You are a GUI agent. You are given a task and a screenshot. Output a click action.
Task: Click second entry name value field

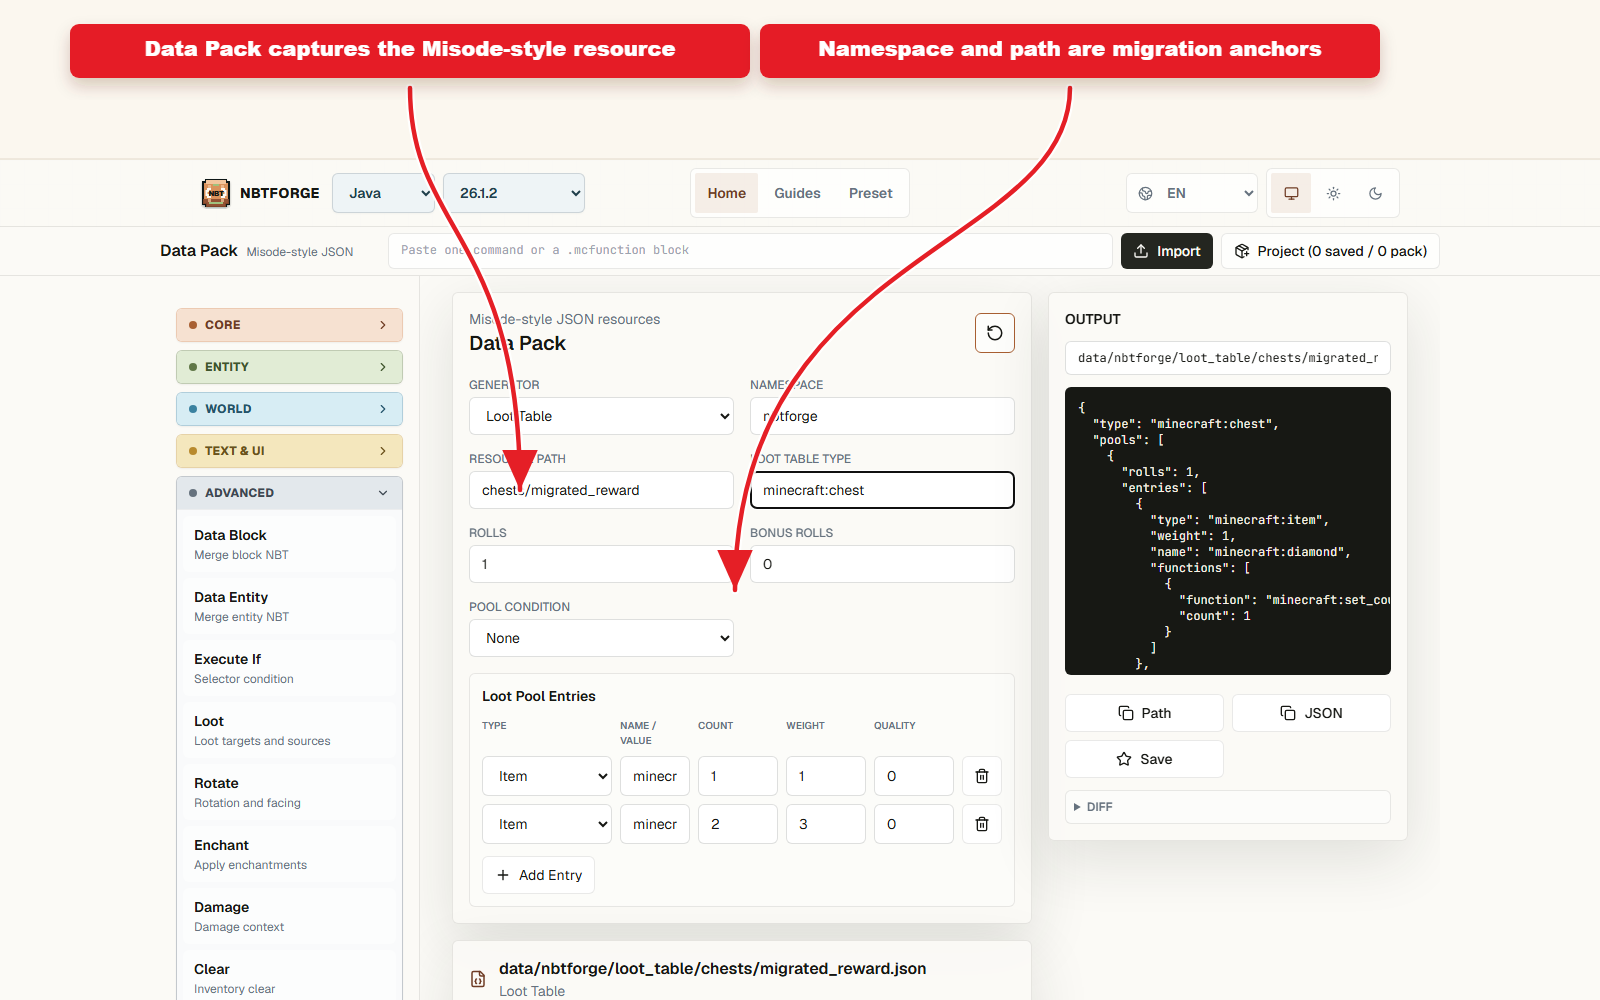(655, 824)
